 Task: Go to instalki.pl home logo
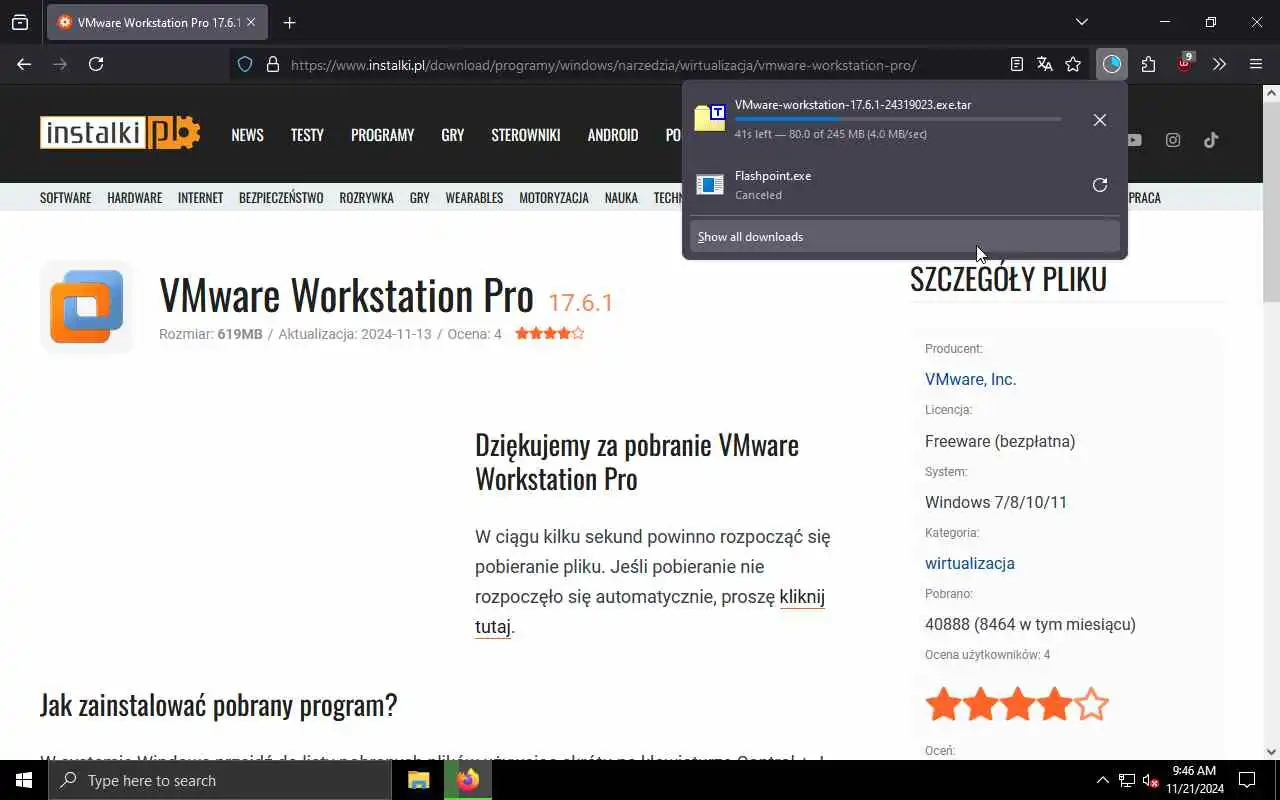(x=120, y=133)
